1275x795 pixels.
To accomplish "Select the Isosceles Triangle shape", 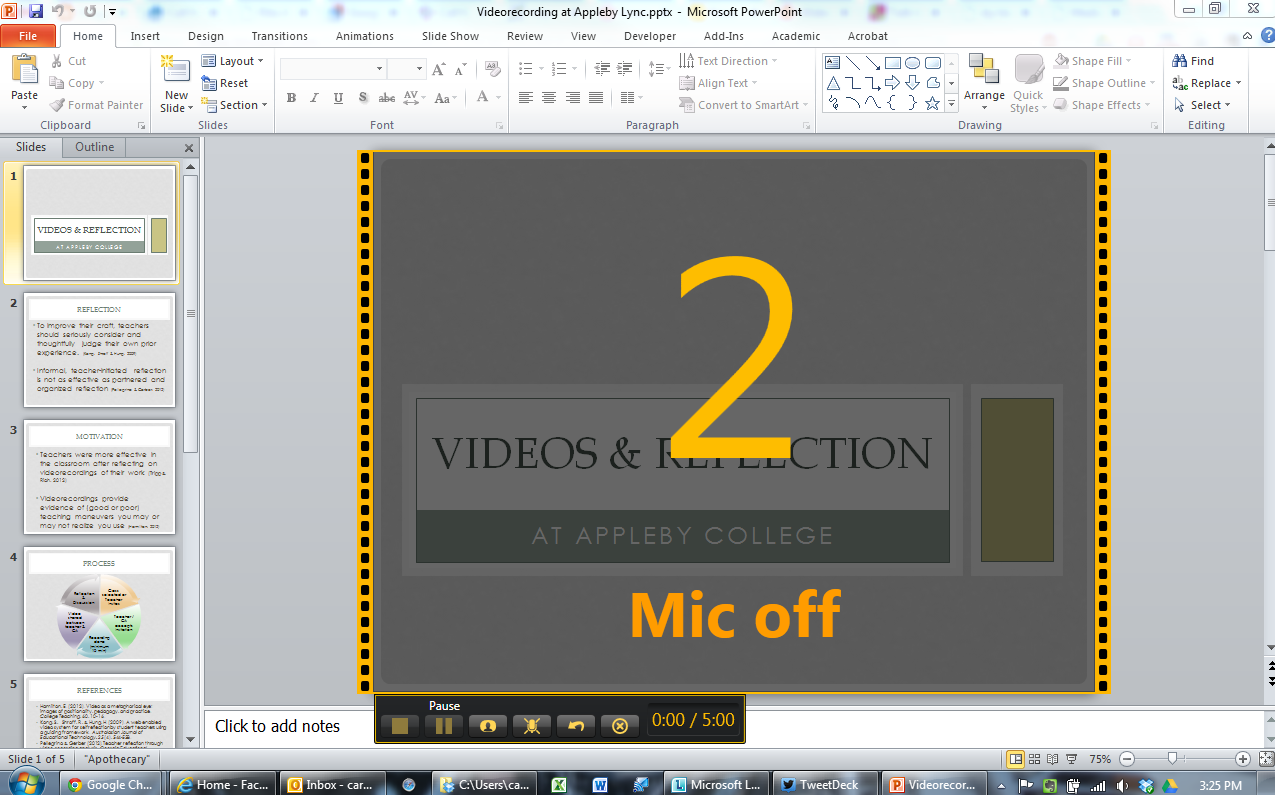I will tap(832, 83).
